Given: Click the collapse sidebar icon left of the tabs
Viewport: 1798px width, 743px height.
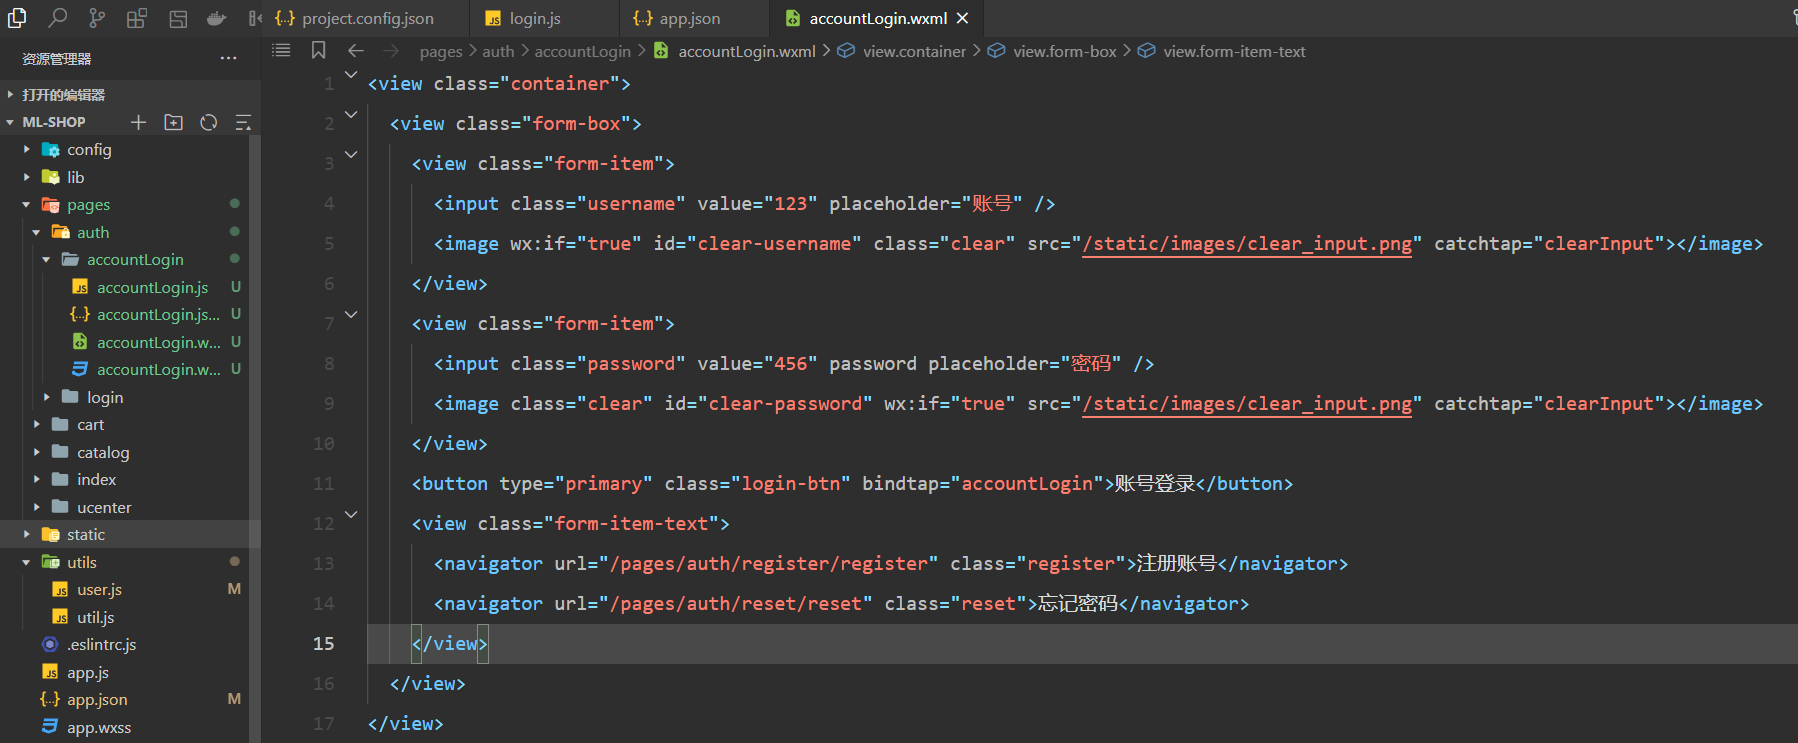Looking at the screenshot, I should (255, 17).
